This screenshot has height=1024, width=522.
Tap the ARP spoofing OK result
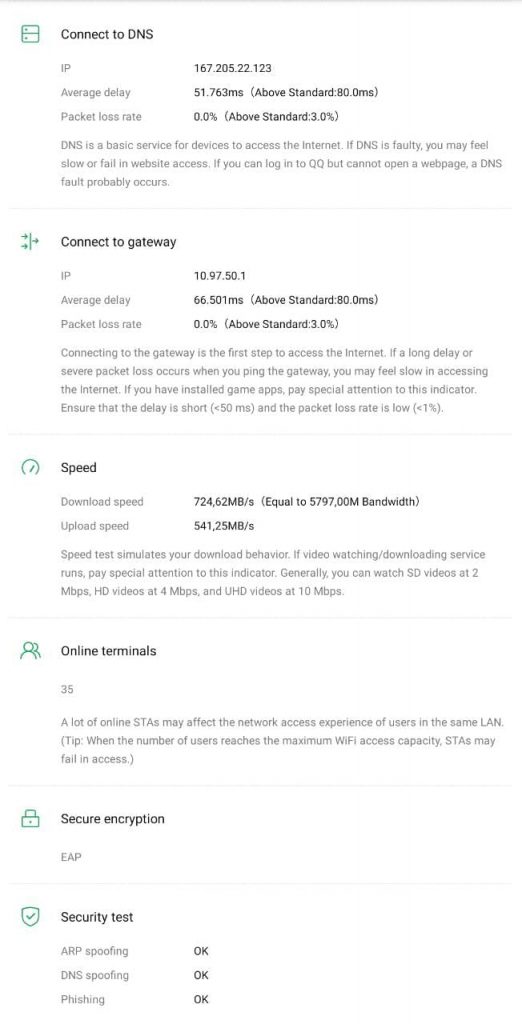[x=201, y=951]
